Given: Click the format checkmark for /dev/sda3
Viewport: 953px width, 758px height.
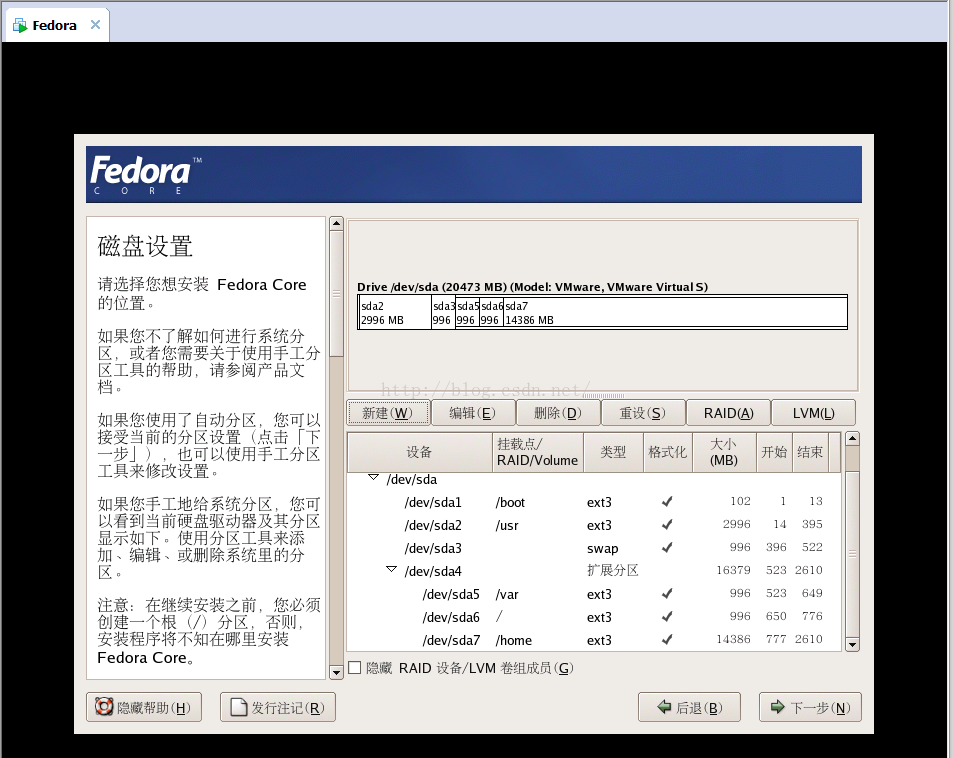Looking at the screenshot, I should 667,547.
